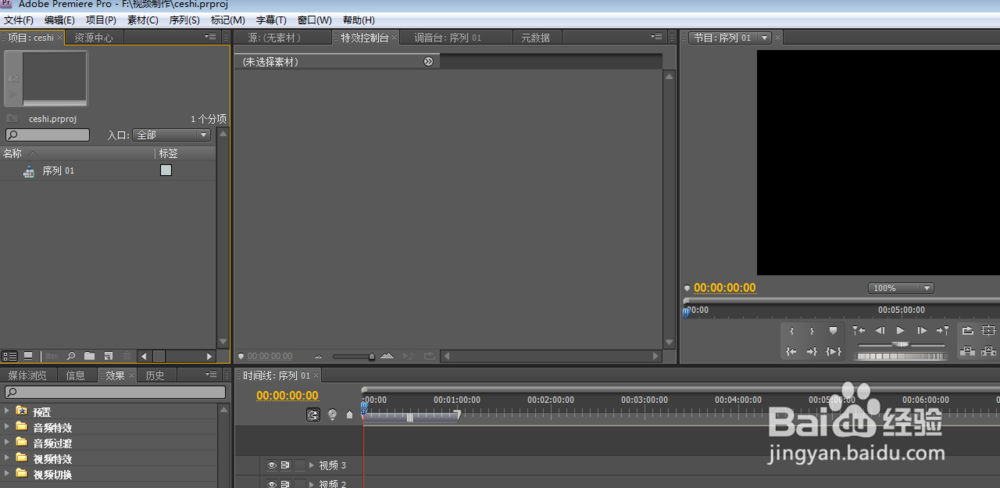Click Set Out Point in Program monitor
Screen dimensions: 1000x488
pos(812,330)
